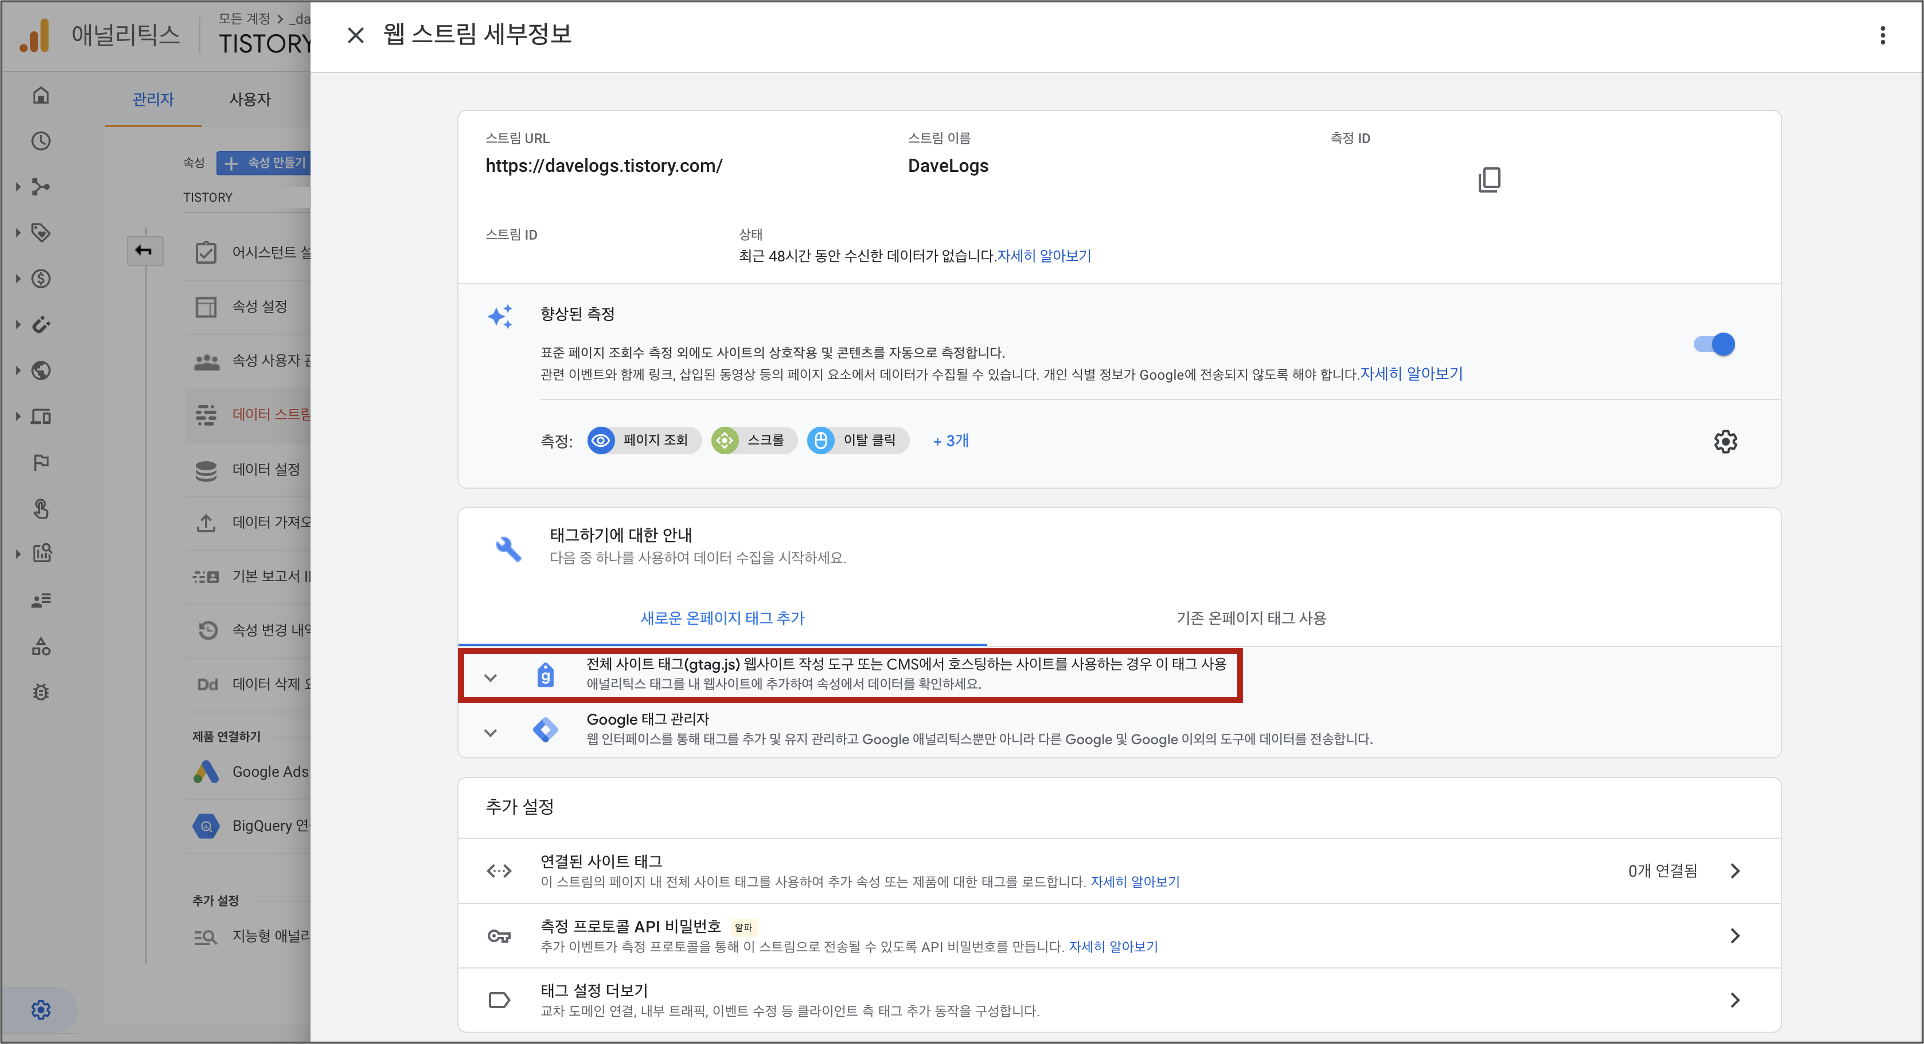Open the devices tech icon in sidebar

click(x=41, y=417)
